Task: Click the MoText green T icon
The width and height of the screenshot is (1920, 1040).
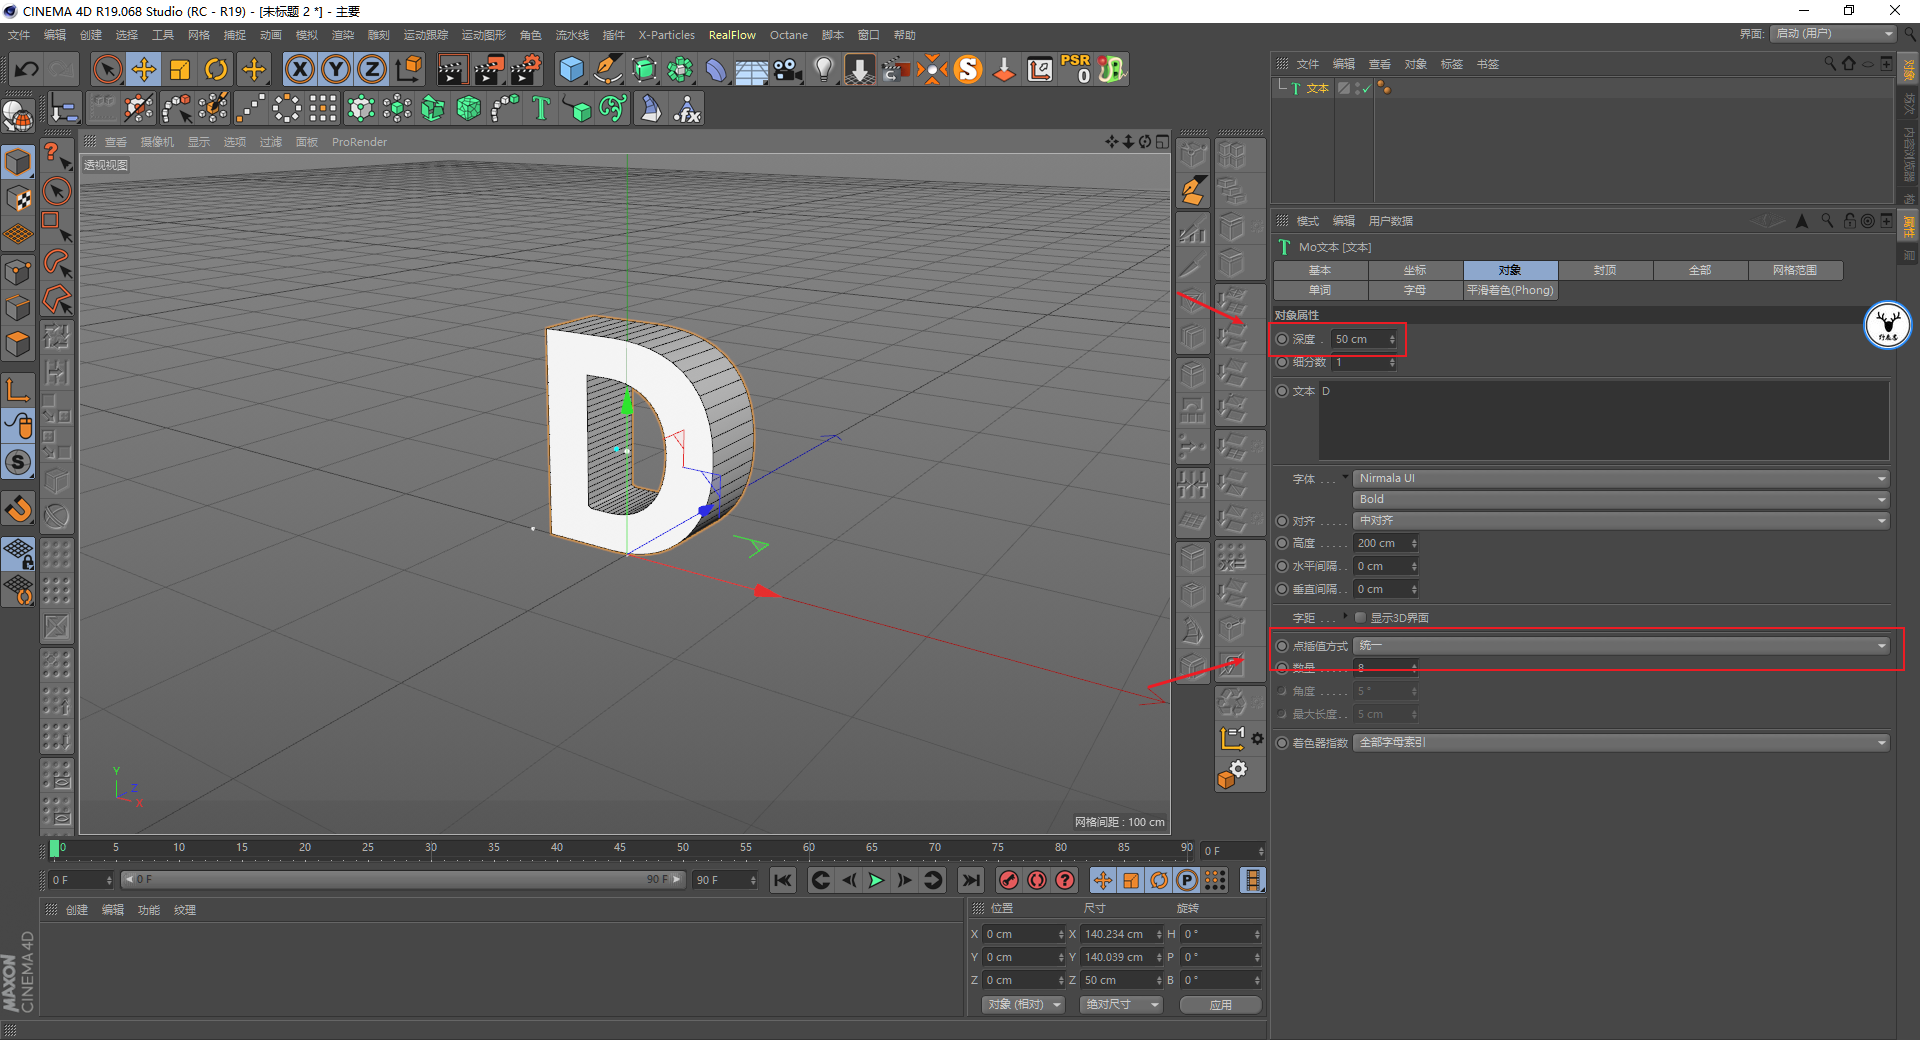Action: tap(541, 108)
